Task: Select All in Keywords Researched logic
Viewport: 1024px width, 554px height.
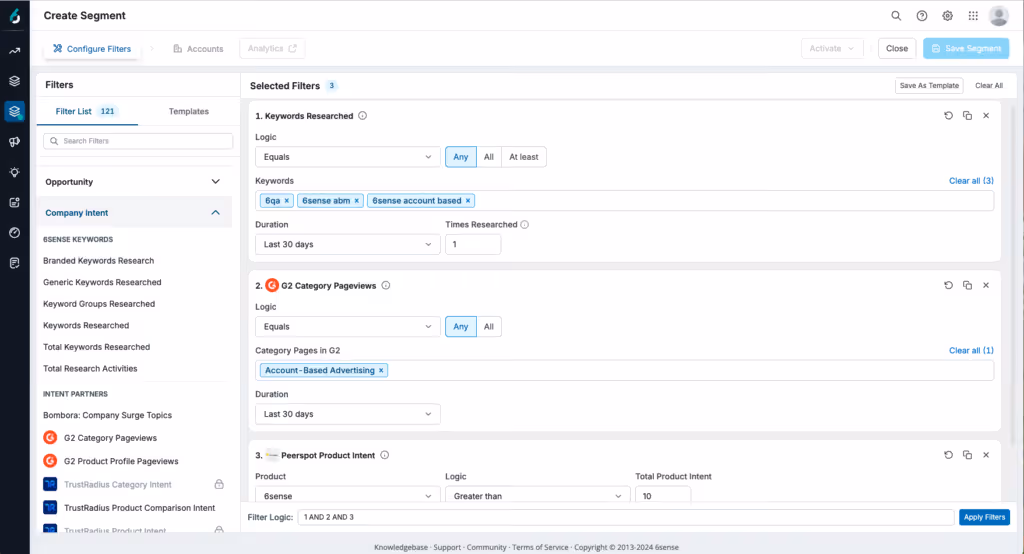Action: pos(488,157)
